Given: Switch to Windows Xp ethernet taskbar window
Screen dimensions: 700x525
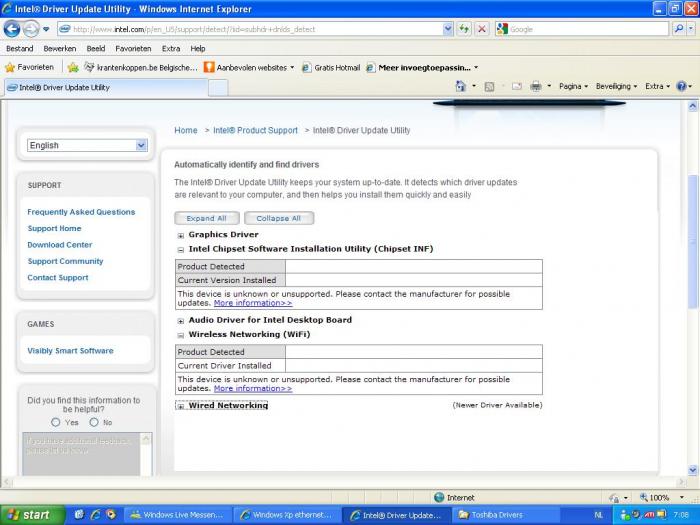Looking at the screenshot, I should (x=287, y=515).
